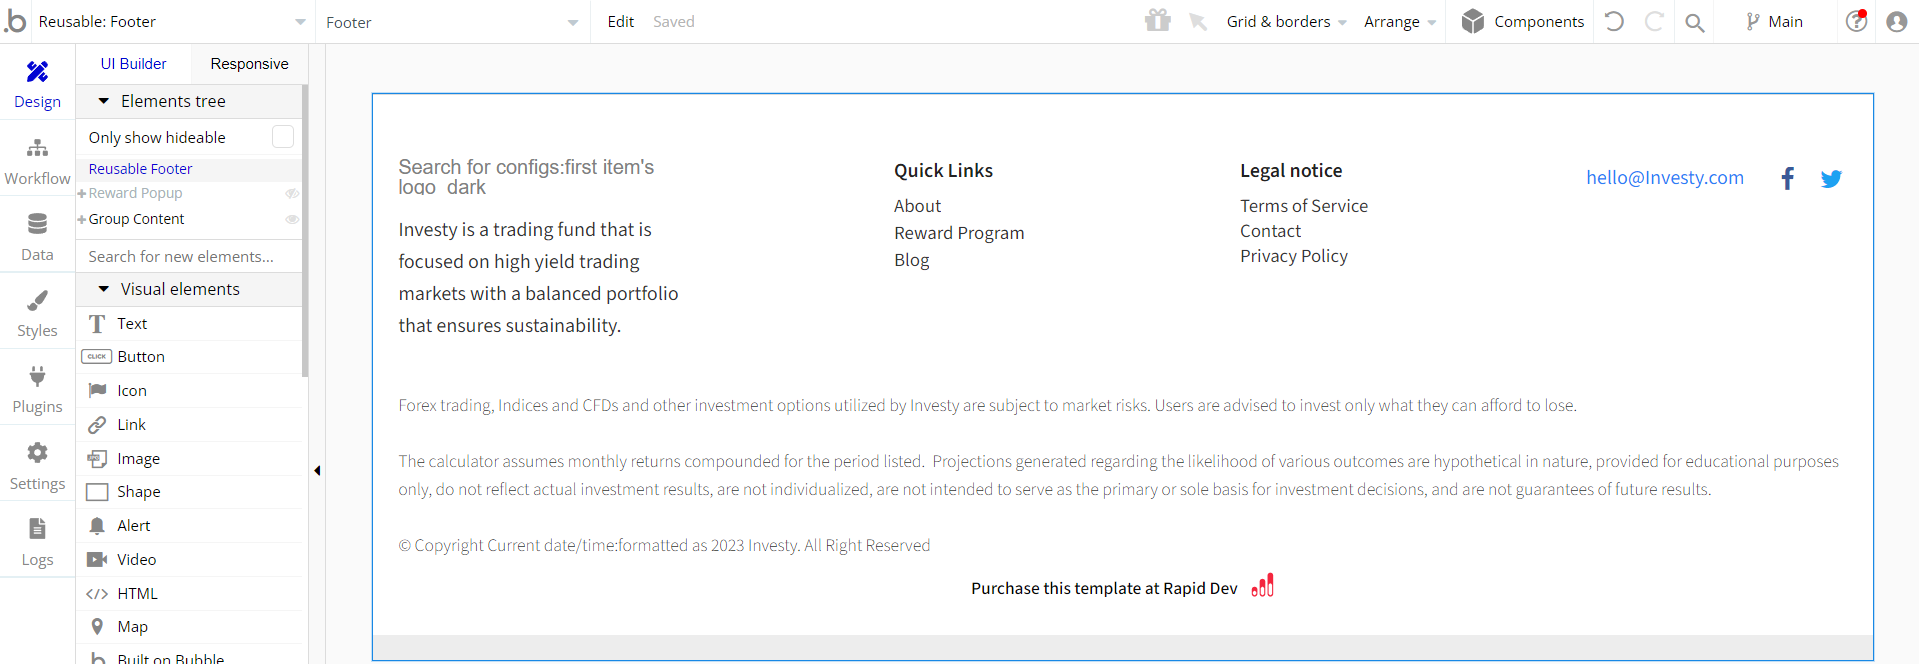The image size is (1919, 664).
Task: Select the Legal notice heading text
Action: [x=1291, y=171]
